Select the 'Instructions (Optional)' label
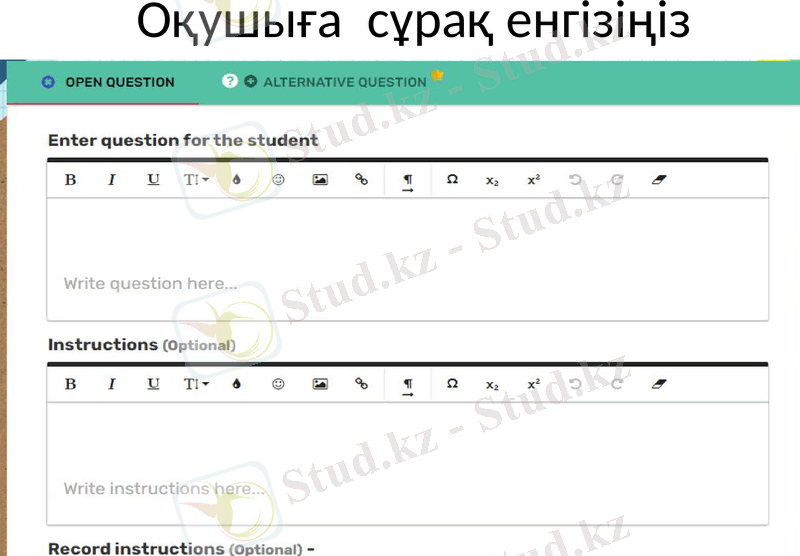Image resolution: width=800 pixels, height=556 pixels. coord(142,345)
